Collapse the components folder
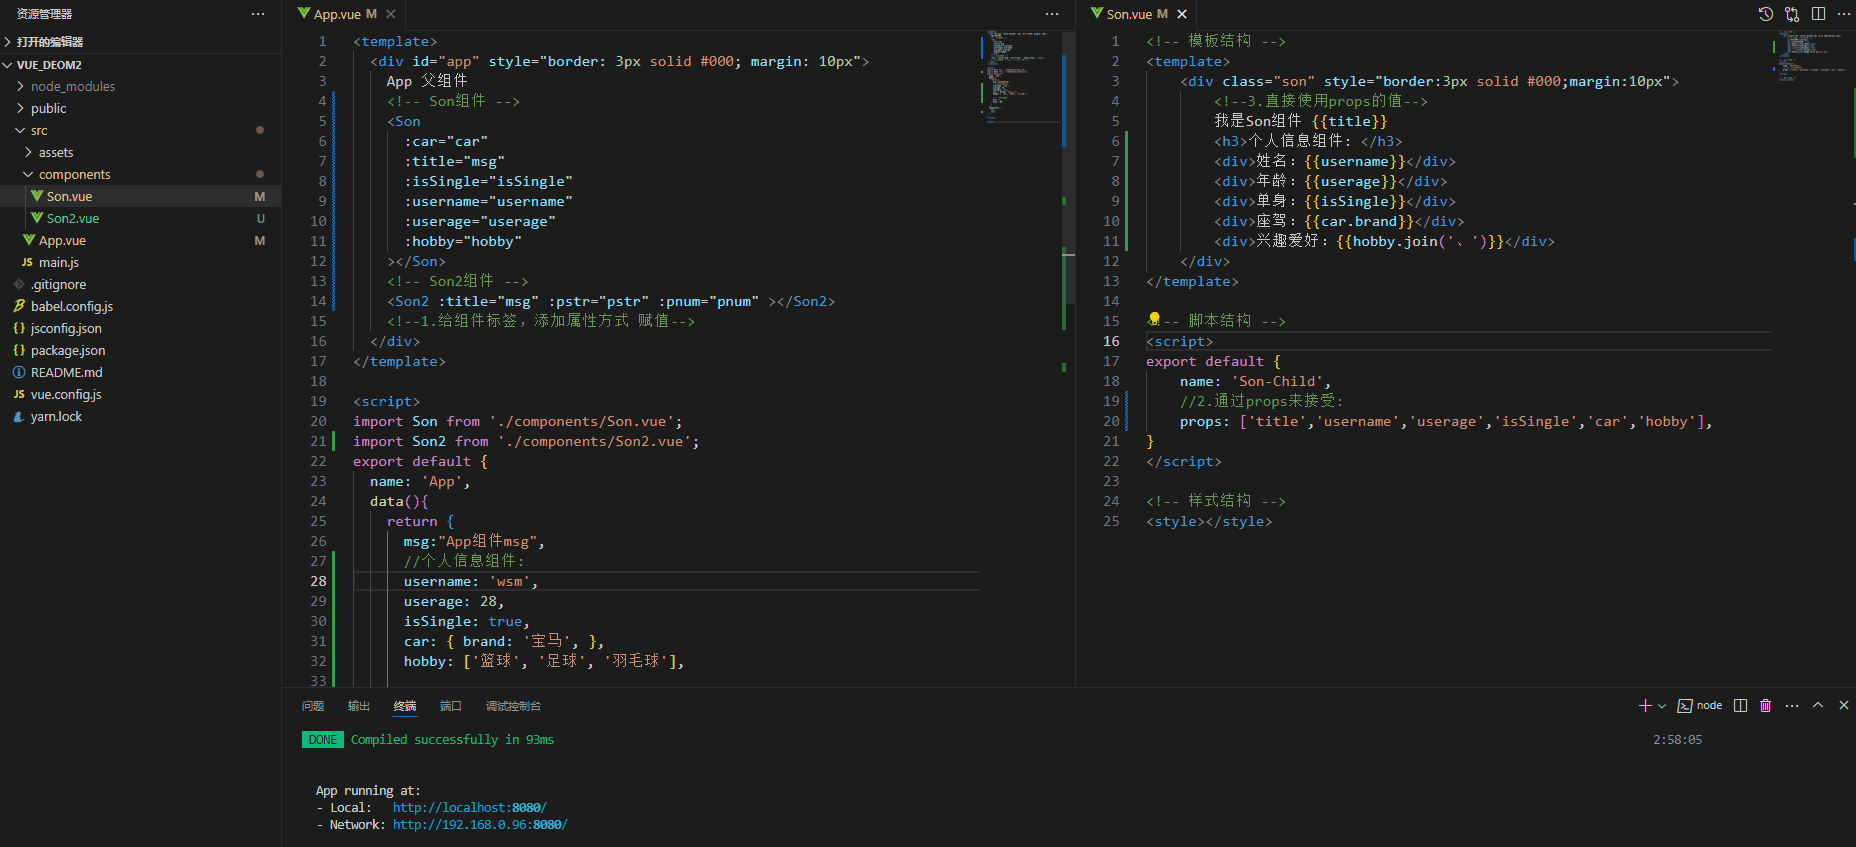The image size is (1856, 847). pos(140,175)
